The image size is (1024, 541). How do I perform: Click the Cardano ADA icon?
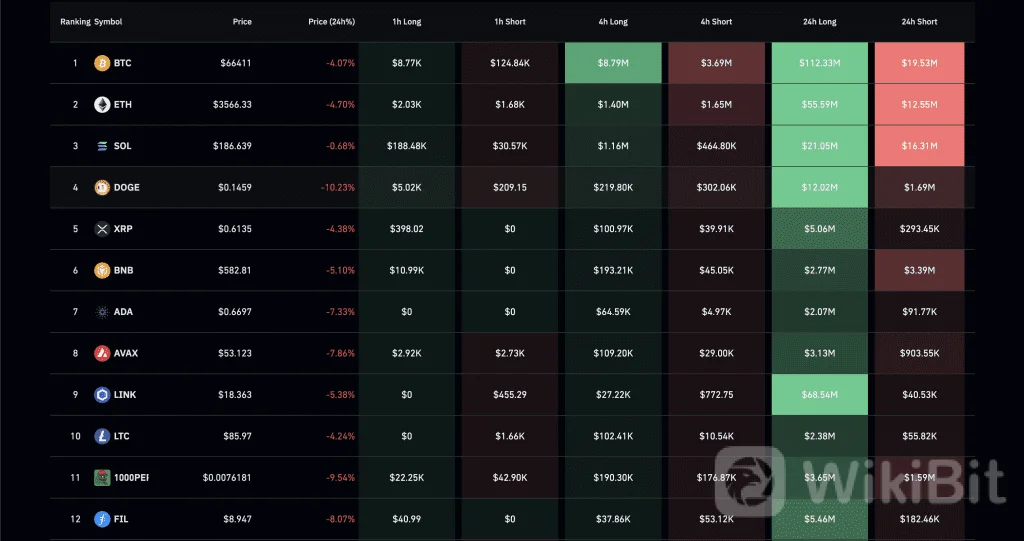click(x=101, y=312)
